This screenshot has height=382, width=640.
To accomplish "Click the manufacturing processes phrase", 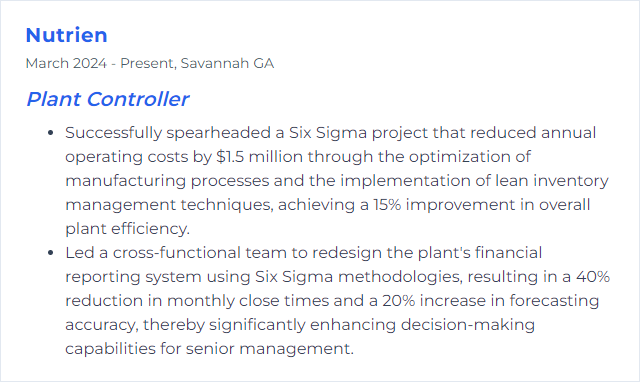I will (167, 181).
